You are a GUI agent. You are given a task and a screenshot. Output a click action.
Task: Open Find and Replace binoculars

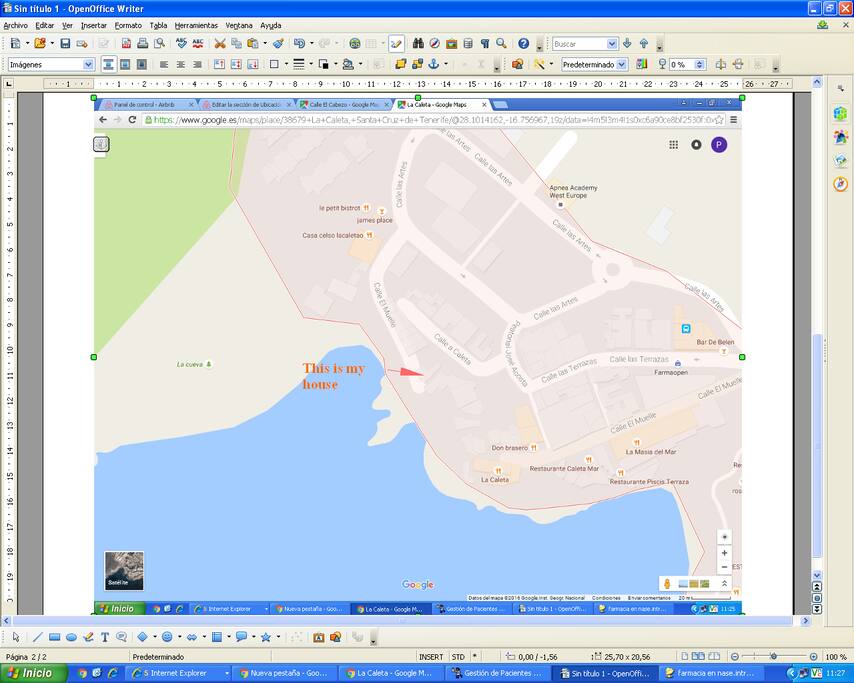[418, 44]
